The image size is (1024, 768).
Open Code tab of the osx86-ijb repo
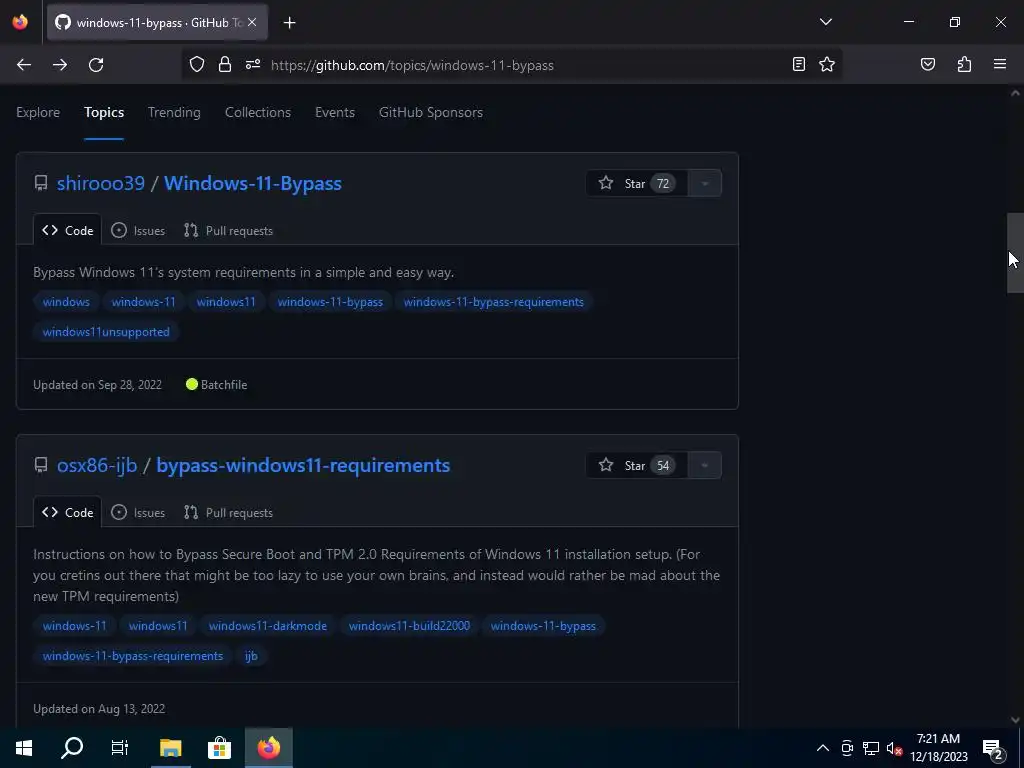(68, 513)
